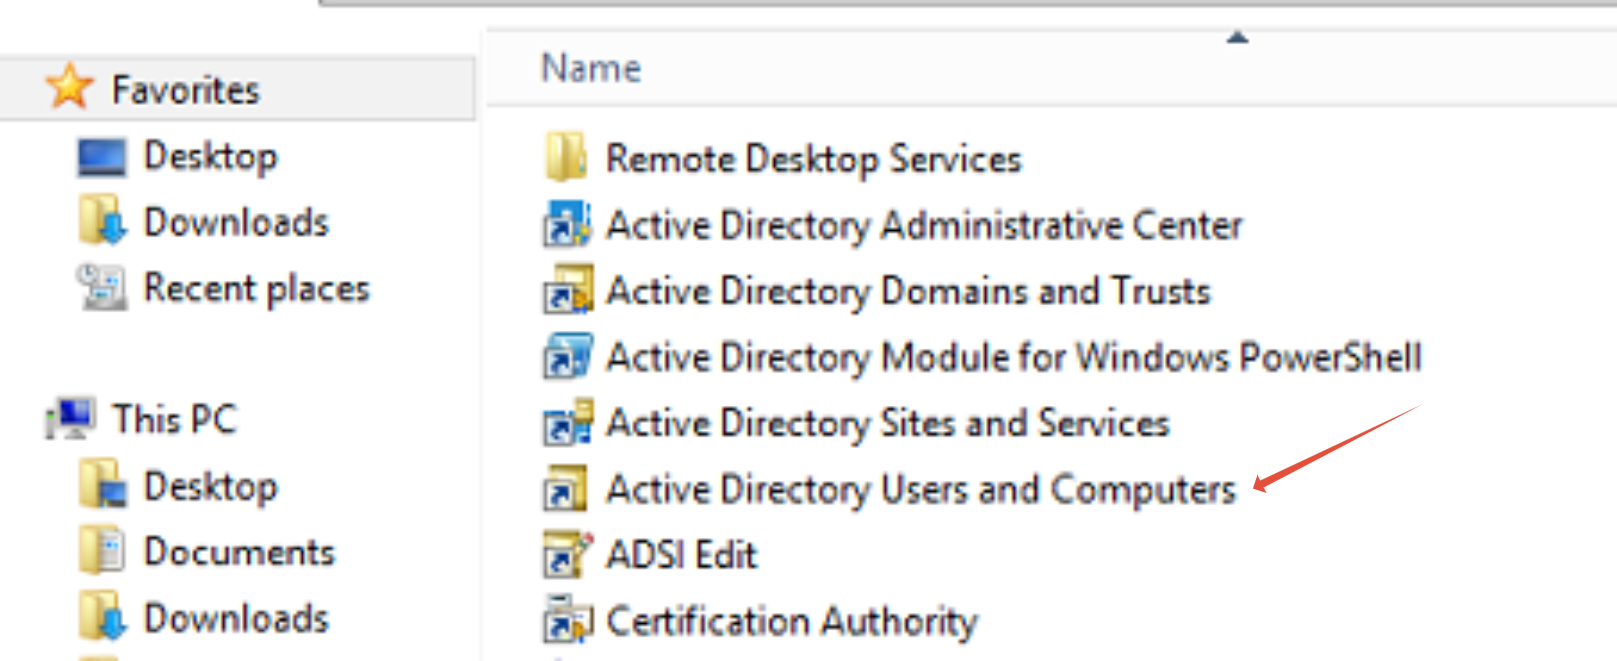1617x661 pixels.
Task: Select the ADSI Edit name
Action: [x=682, y=555]
